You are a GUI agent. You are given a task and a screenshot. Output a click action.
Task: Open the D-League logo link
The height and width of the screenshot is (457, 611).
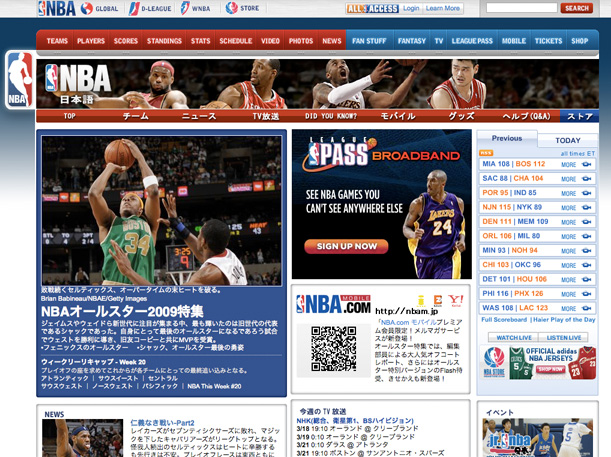150,8
